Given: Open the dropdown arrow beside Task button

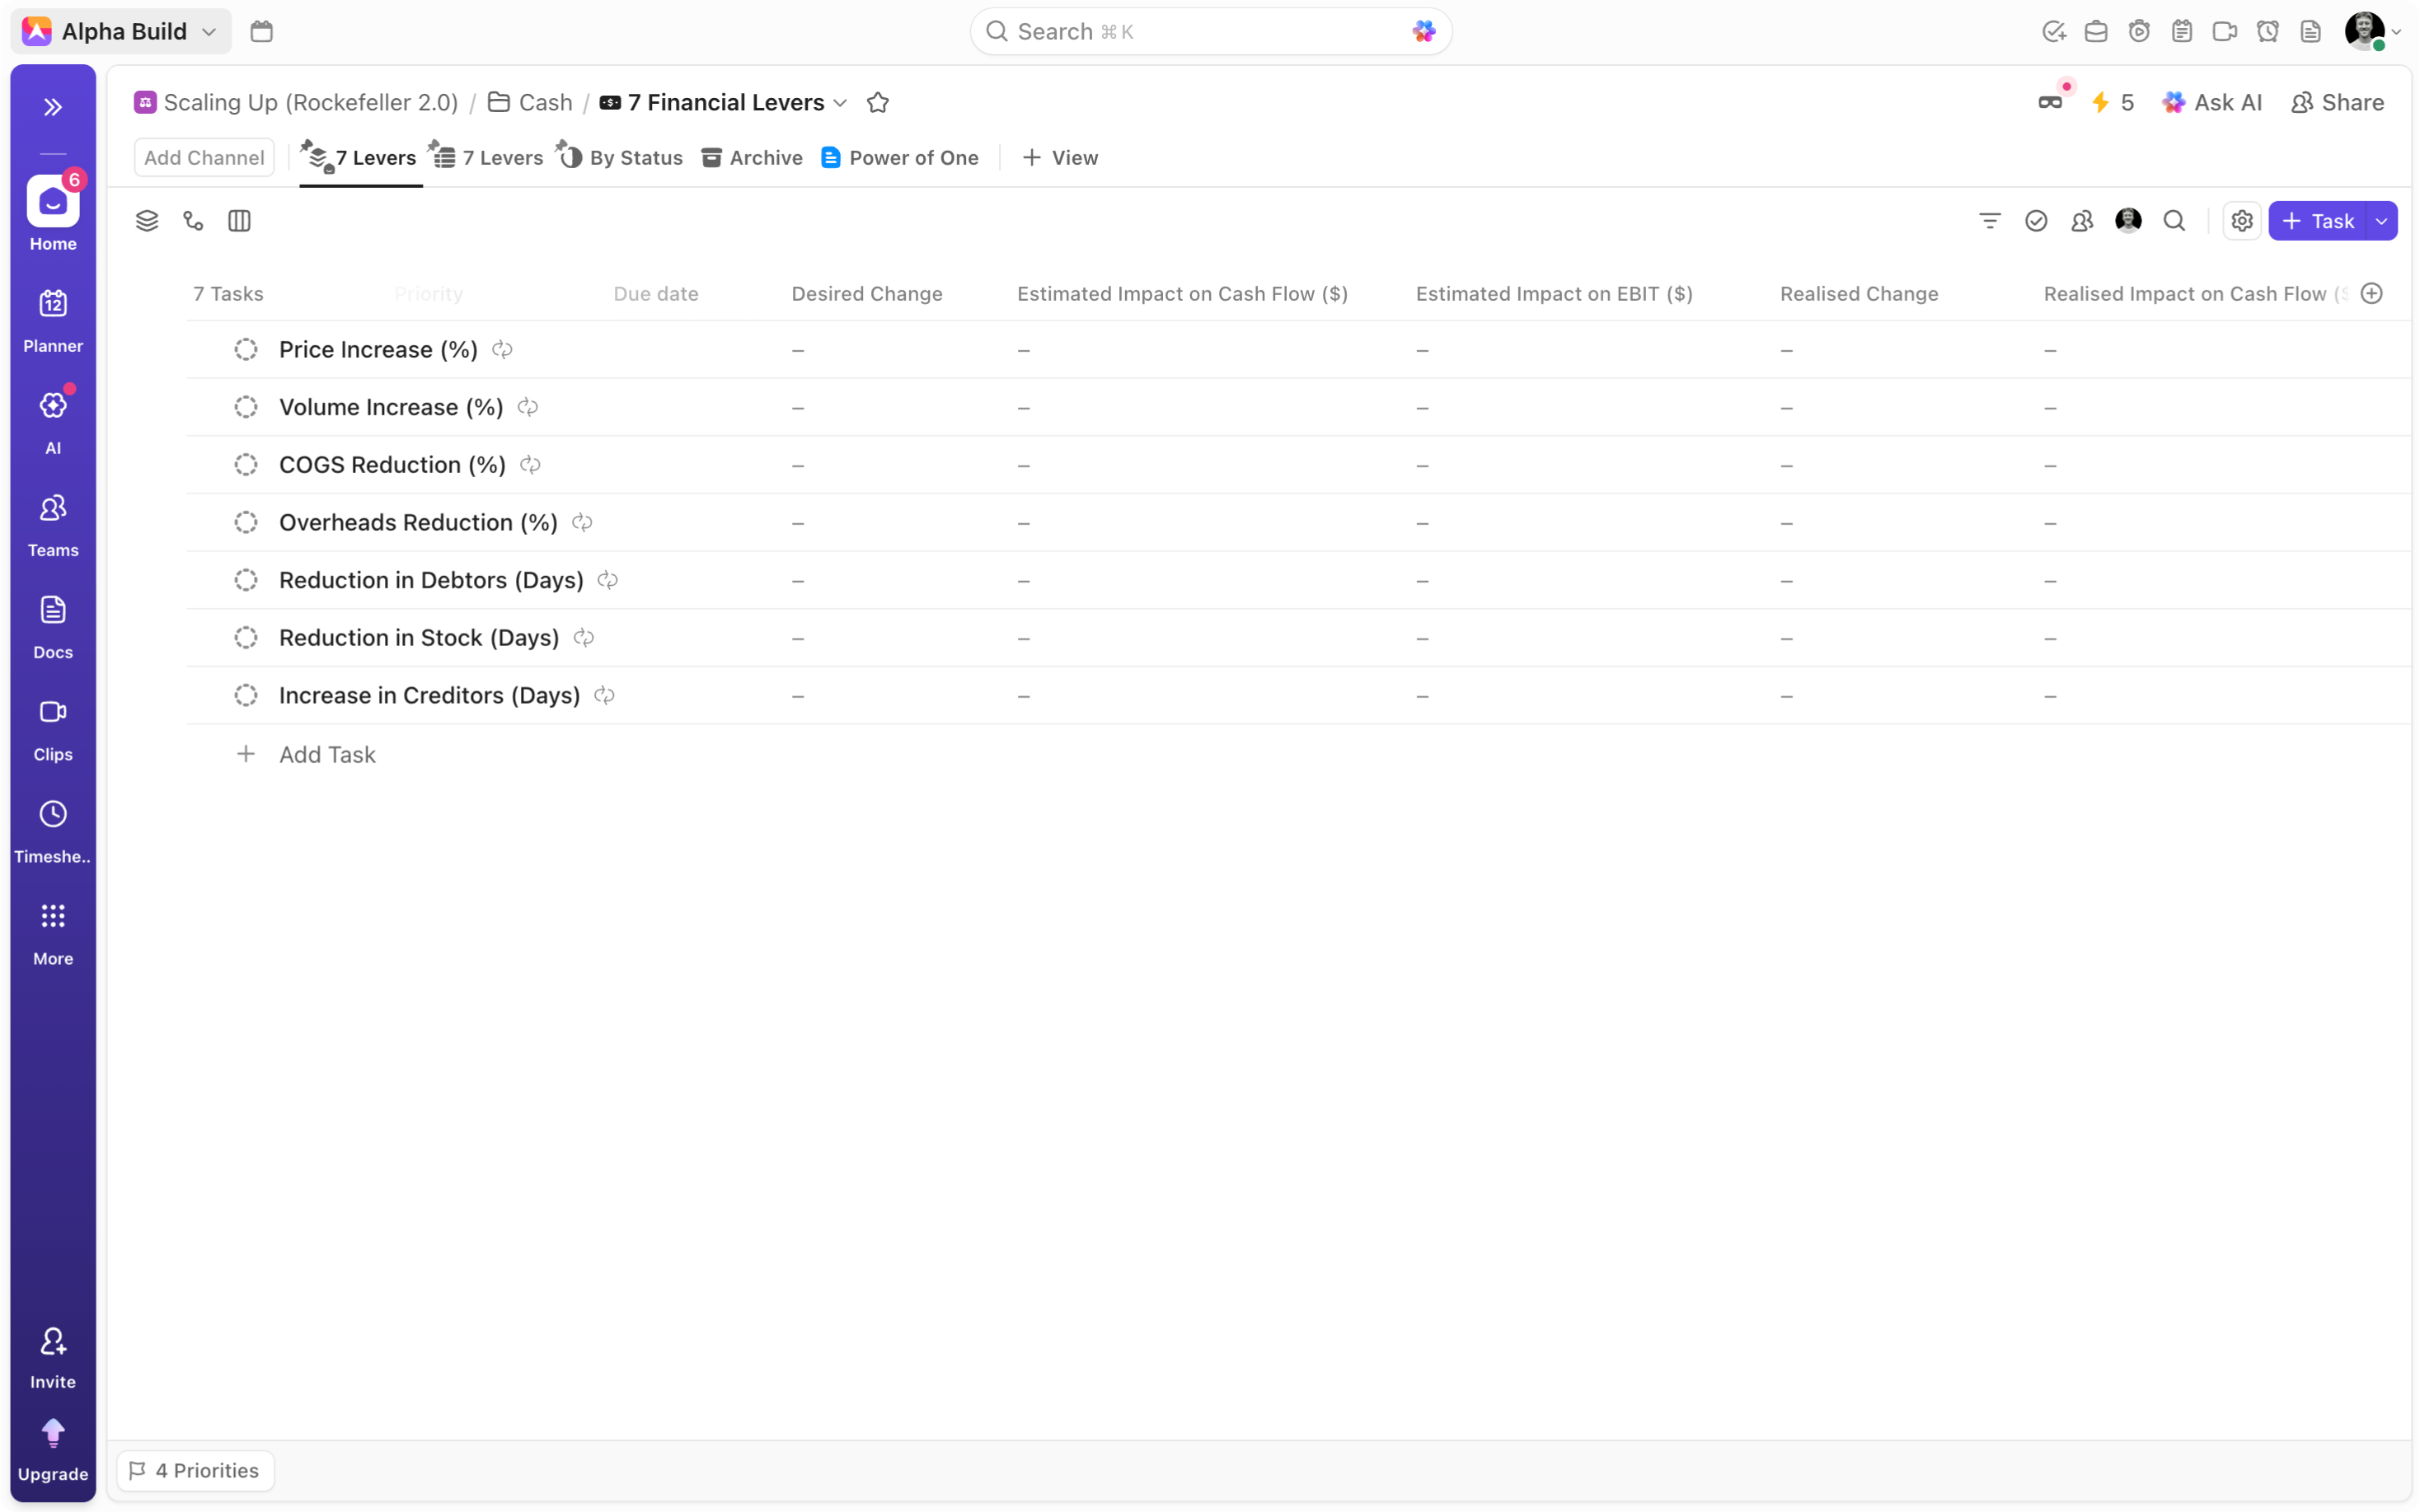Looking at the screenshot, I should click(2381, 221).
